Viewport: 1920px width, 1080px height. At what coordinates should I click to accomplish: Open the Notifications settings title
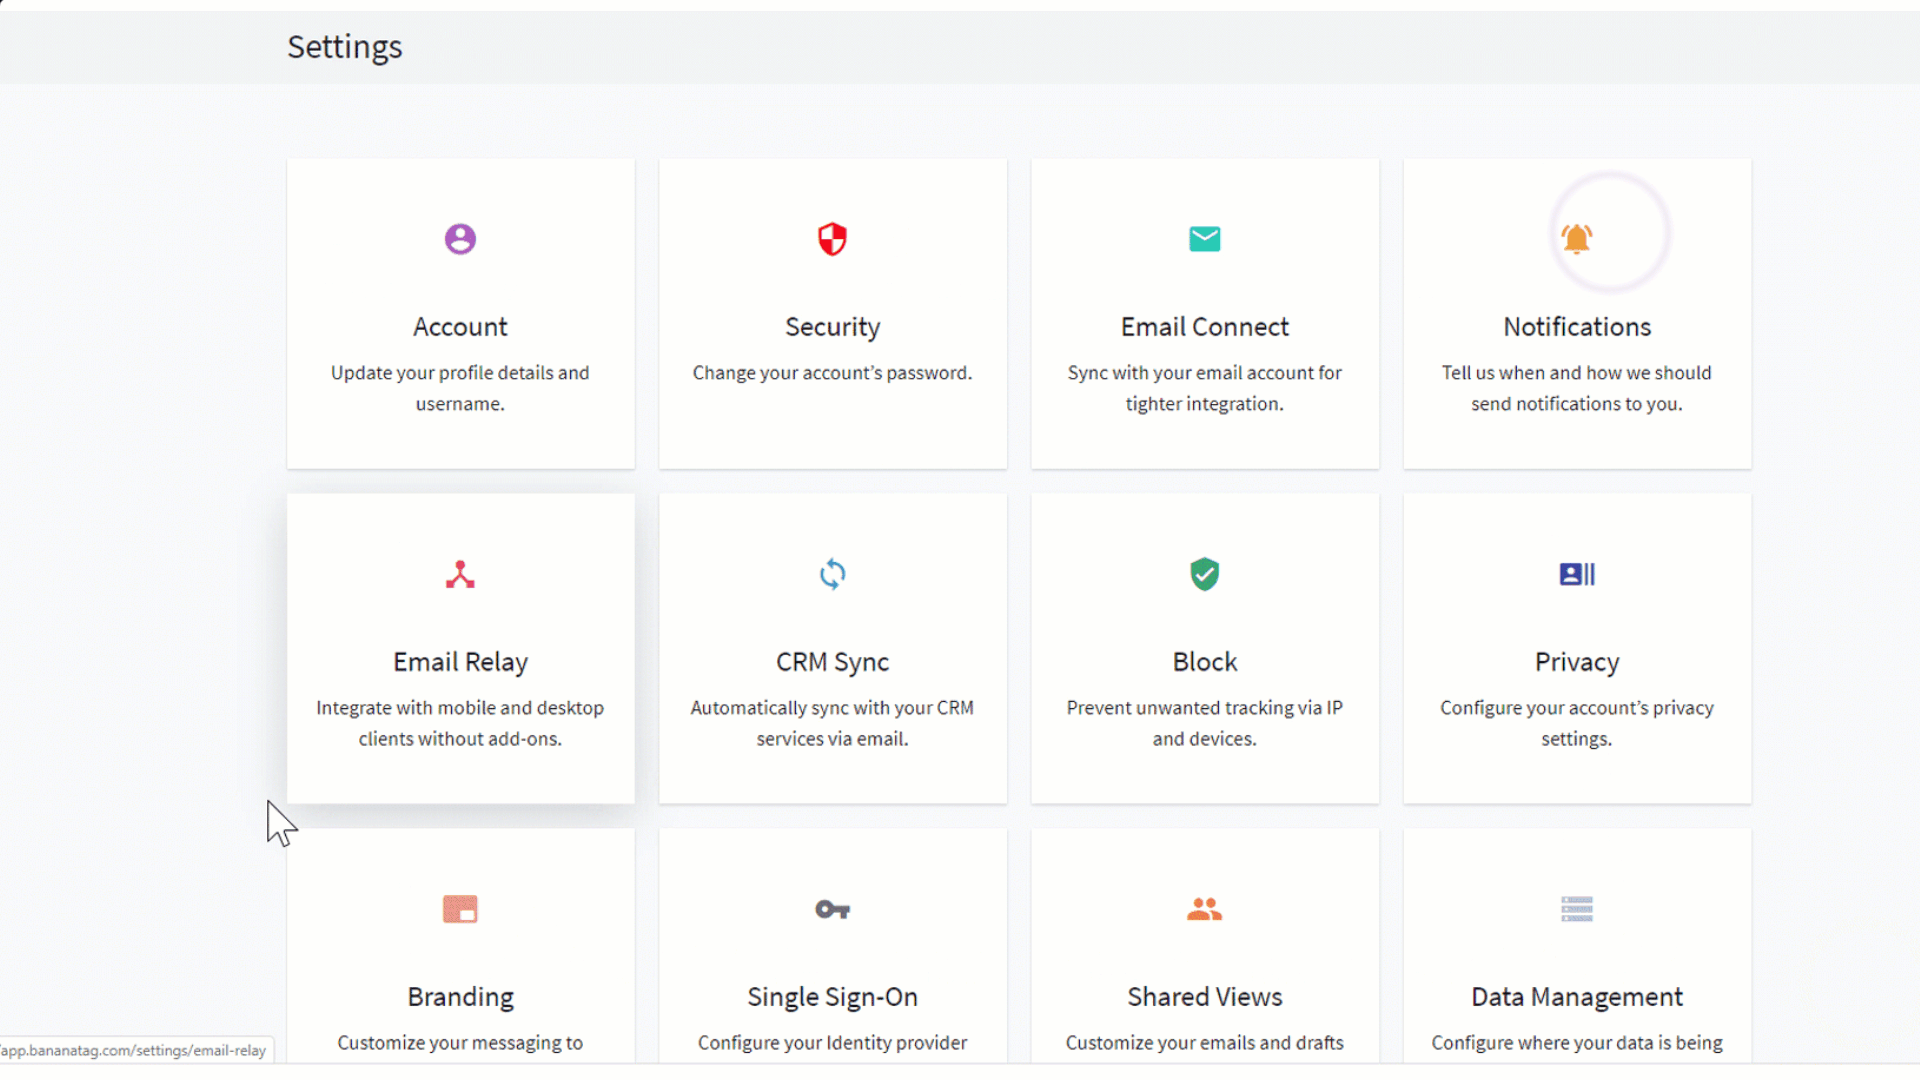coord(1576,327)
